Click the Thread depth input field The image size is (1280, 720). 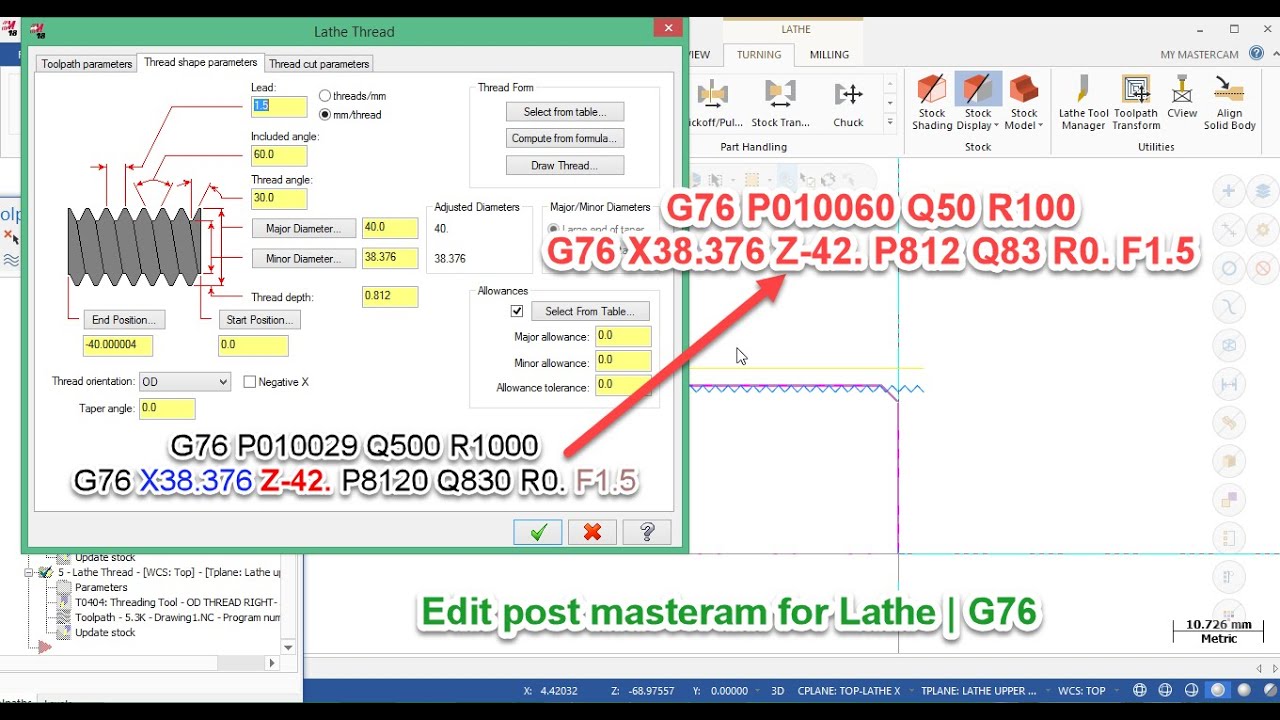coord(390,297)
